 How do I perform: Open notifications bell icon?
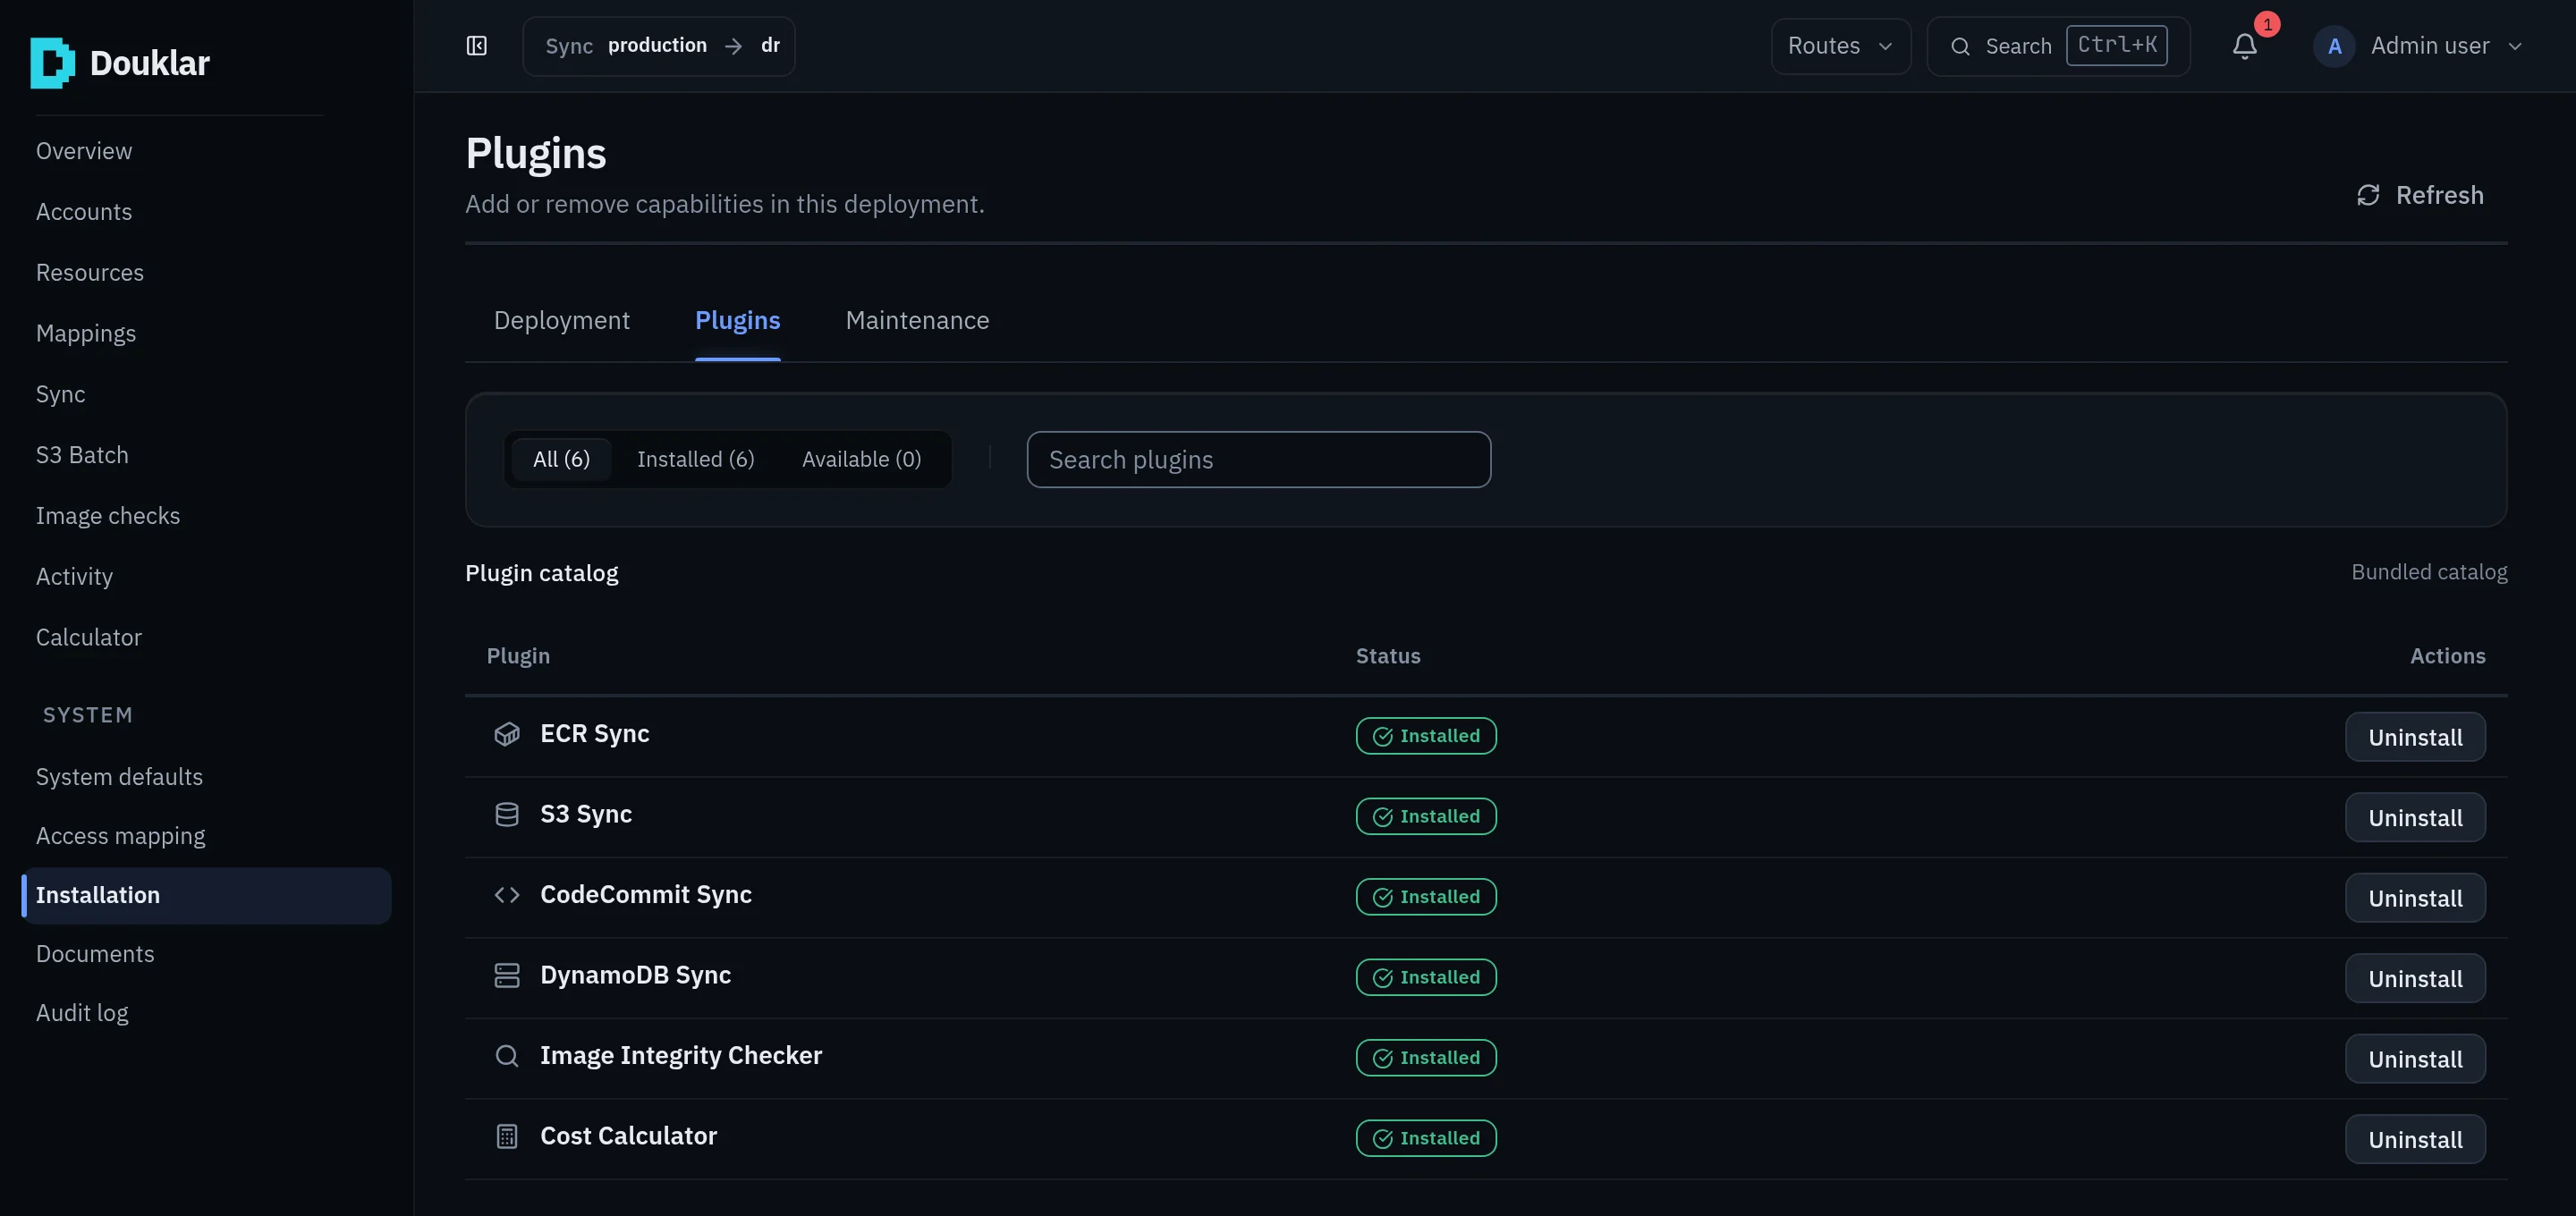pyautogui.click(x=2245, y=46)
